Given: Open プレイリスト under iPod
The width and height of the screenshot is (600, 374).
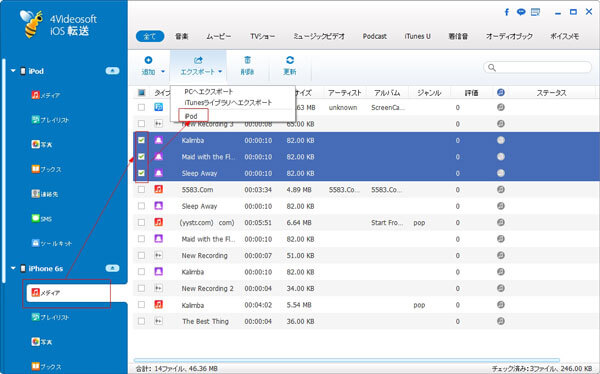Looking at the screenshot, I should tap(50, 120).
